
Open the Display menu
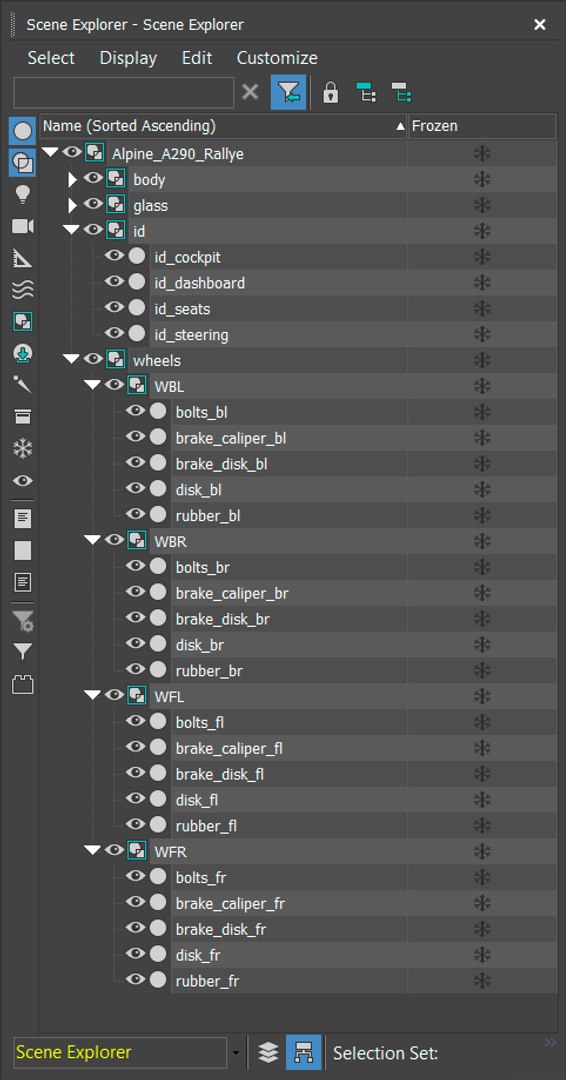(x=128, y=58)
